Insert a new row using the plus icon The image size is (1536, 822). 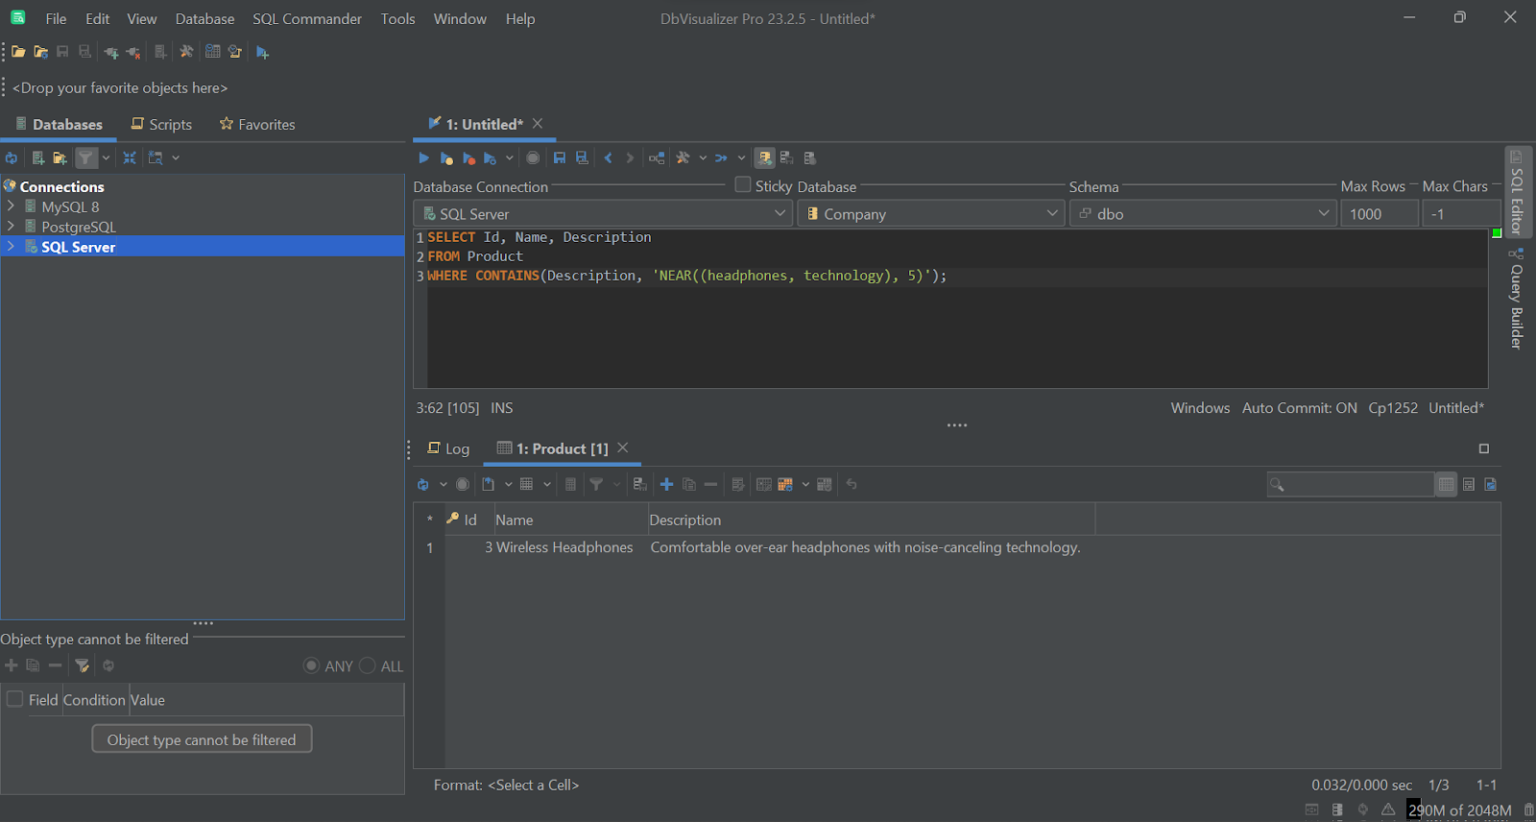pos(666,484)
